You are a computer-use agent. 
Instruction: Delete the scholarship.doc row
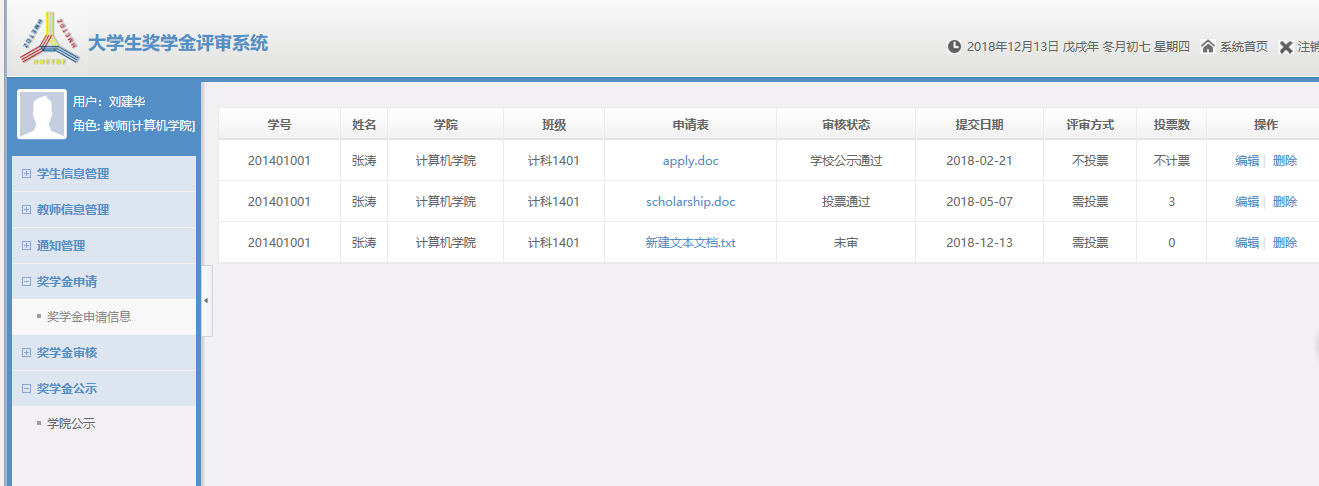click(x=1285, y=201)
